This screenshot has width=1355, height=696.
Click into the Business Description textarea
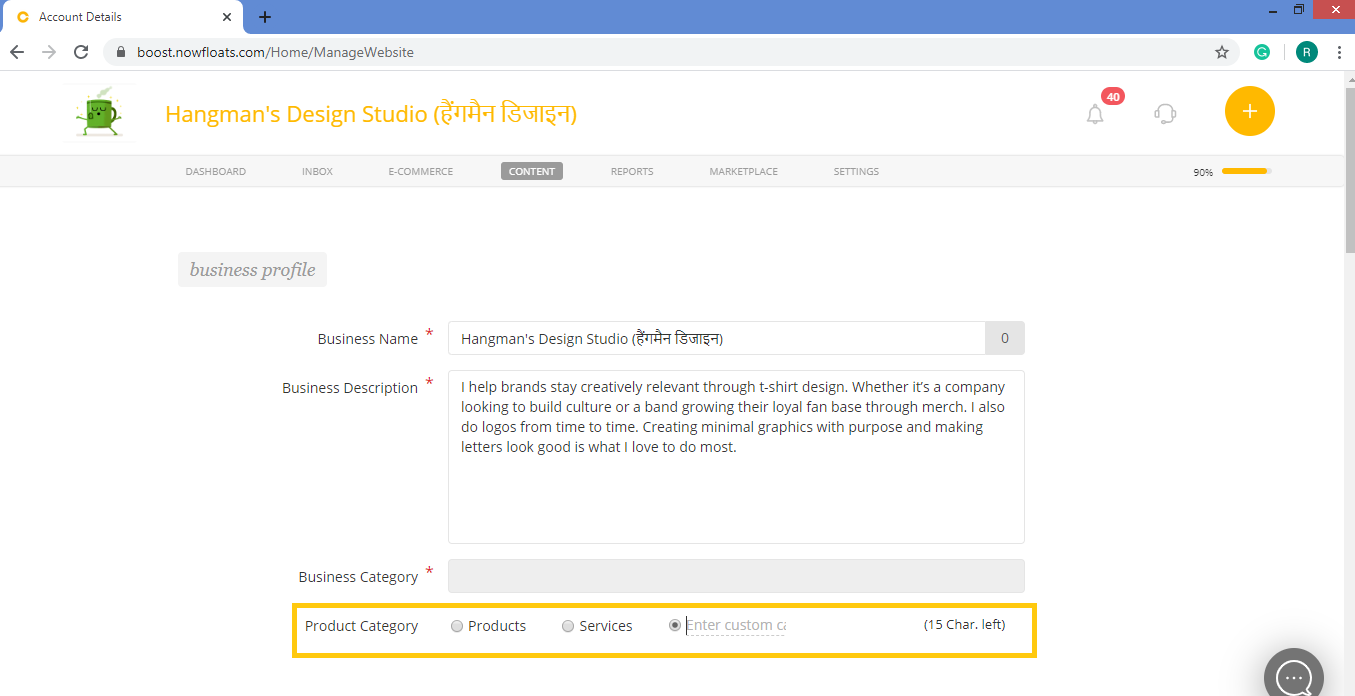click(x=736, y=457)
